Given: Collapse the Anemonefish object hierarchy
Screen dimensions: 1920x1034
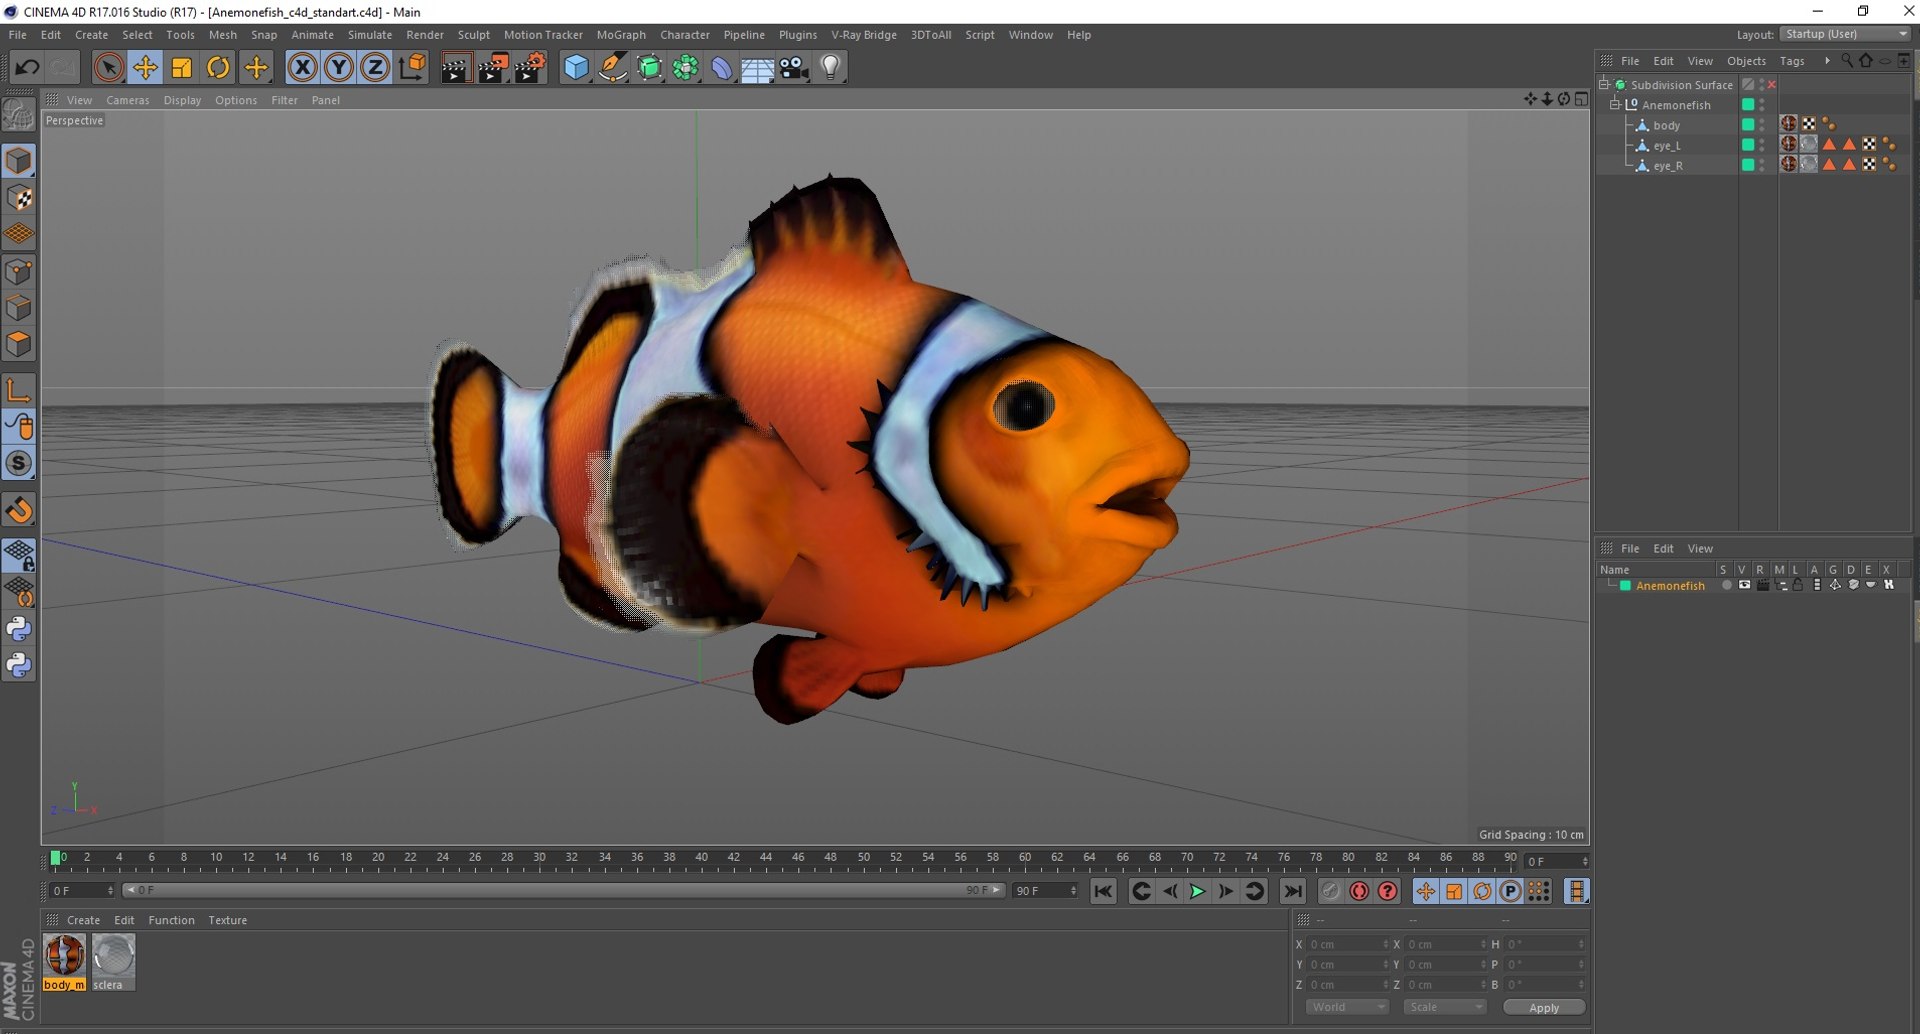Looking at the screenshot, I should click(1614, 105).
